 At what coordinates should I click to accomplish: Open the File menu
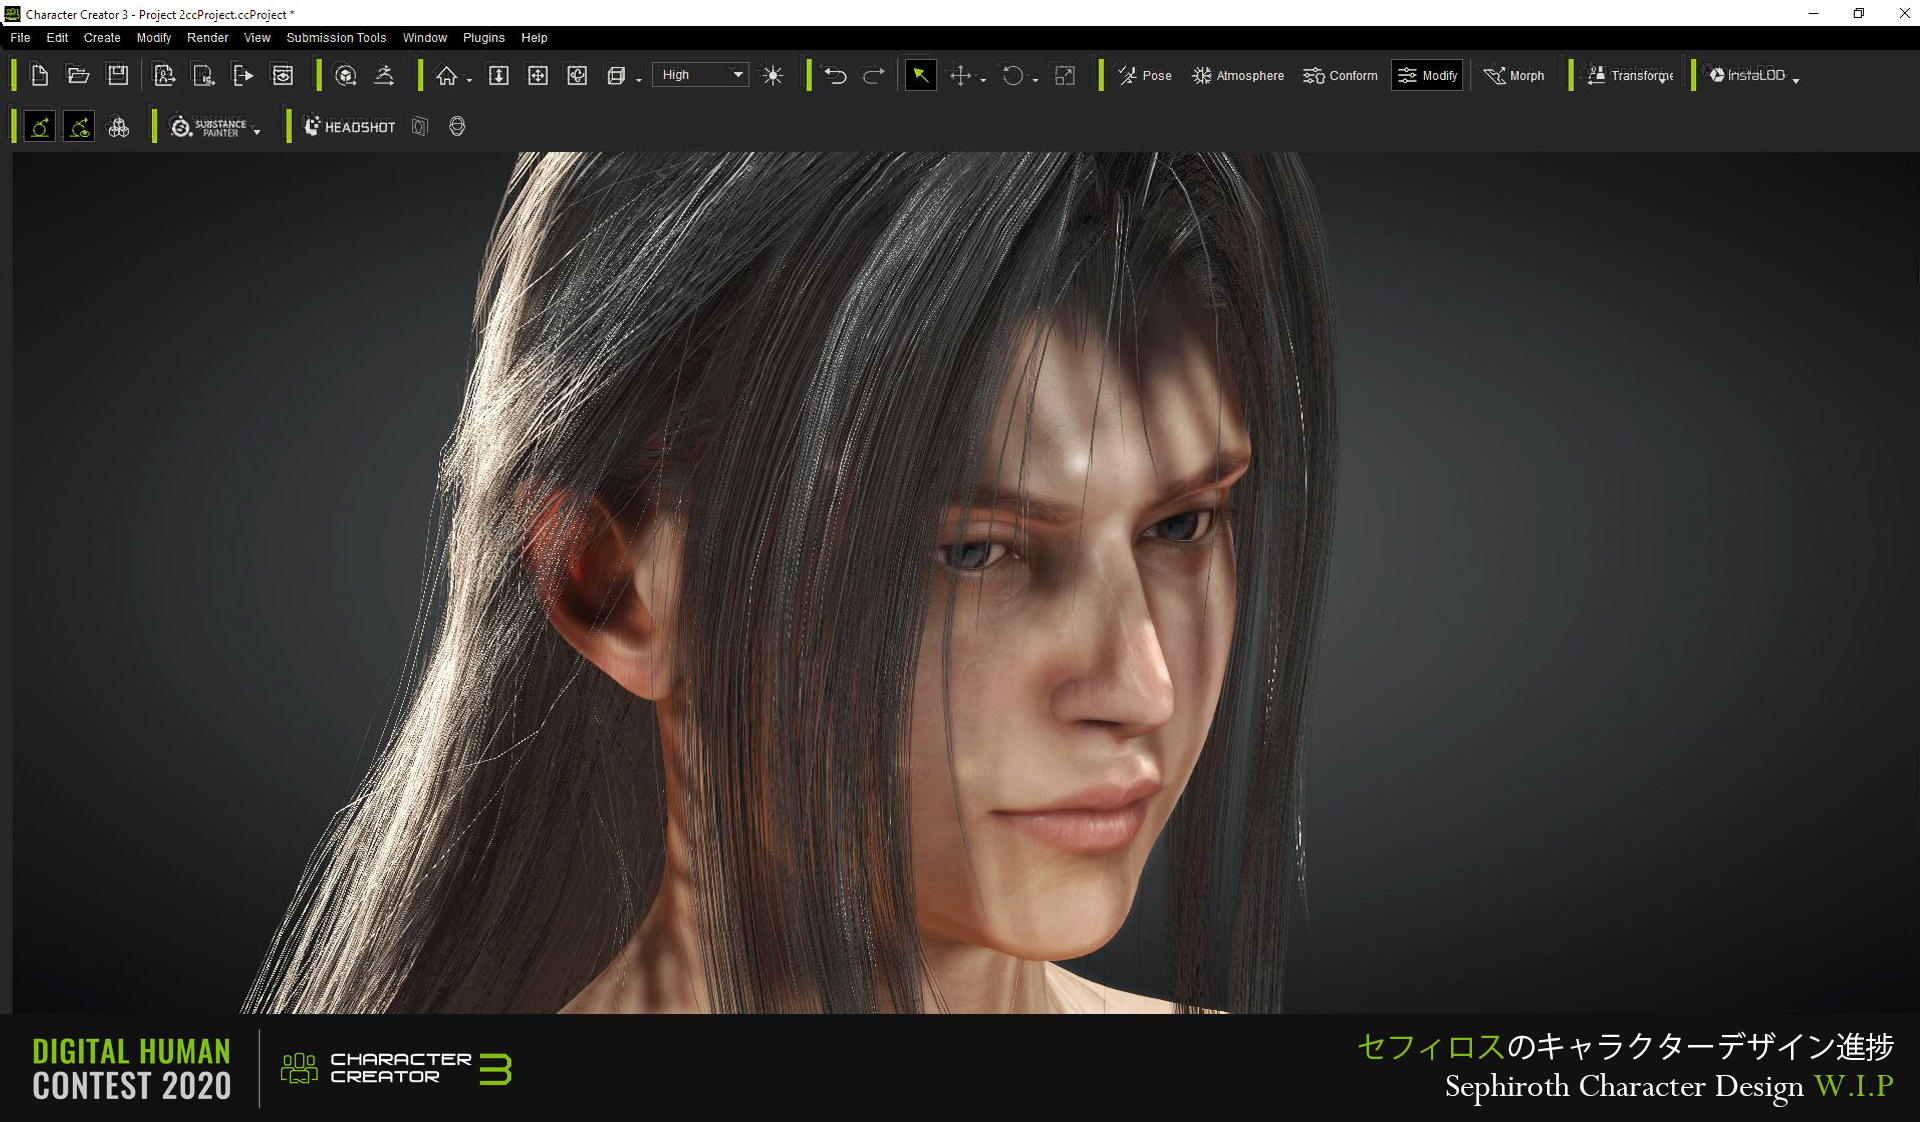pos(20,38)
